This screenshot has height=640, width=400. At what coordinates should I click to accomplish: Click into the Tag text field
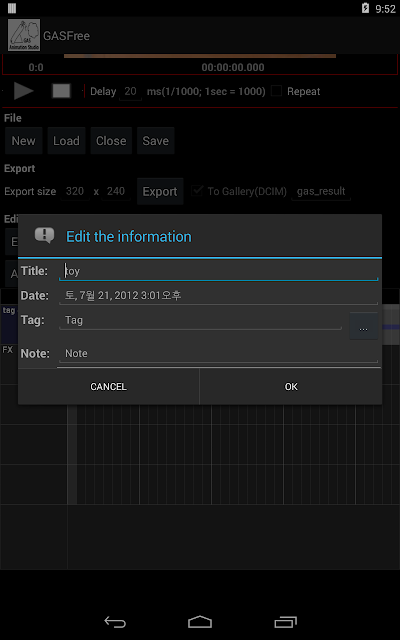click(x=200, y=320)
